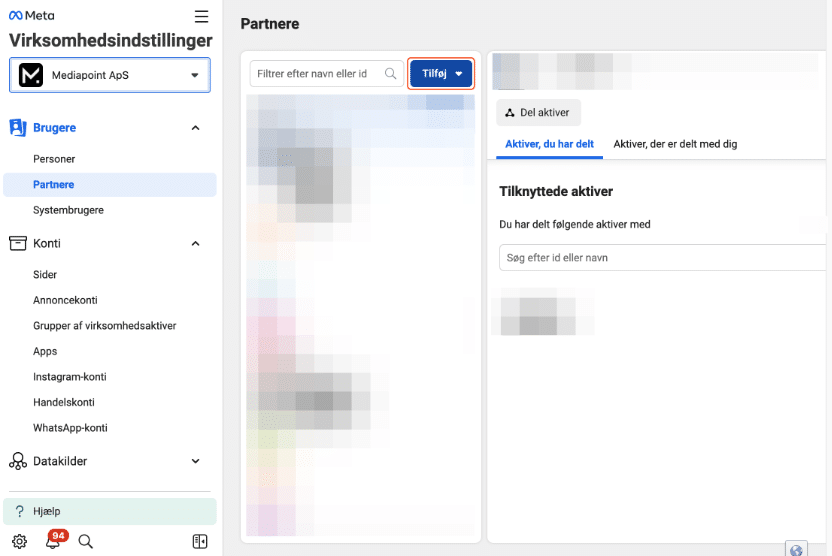
Task: Click the search magnifier icon at bottom
Action: [x=85, y=541]
